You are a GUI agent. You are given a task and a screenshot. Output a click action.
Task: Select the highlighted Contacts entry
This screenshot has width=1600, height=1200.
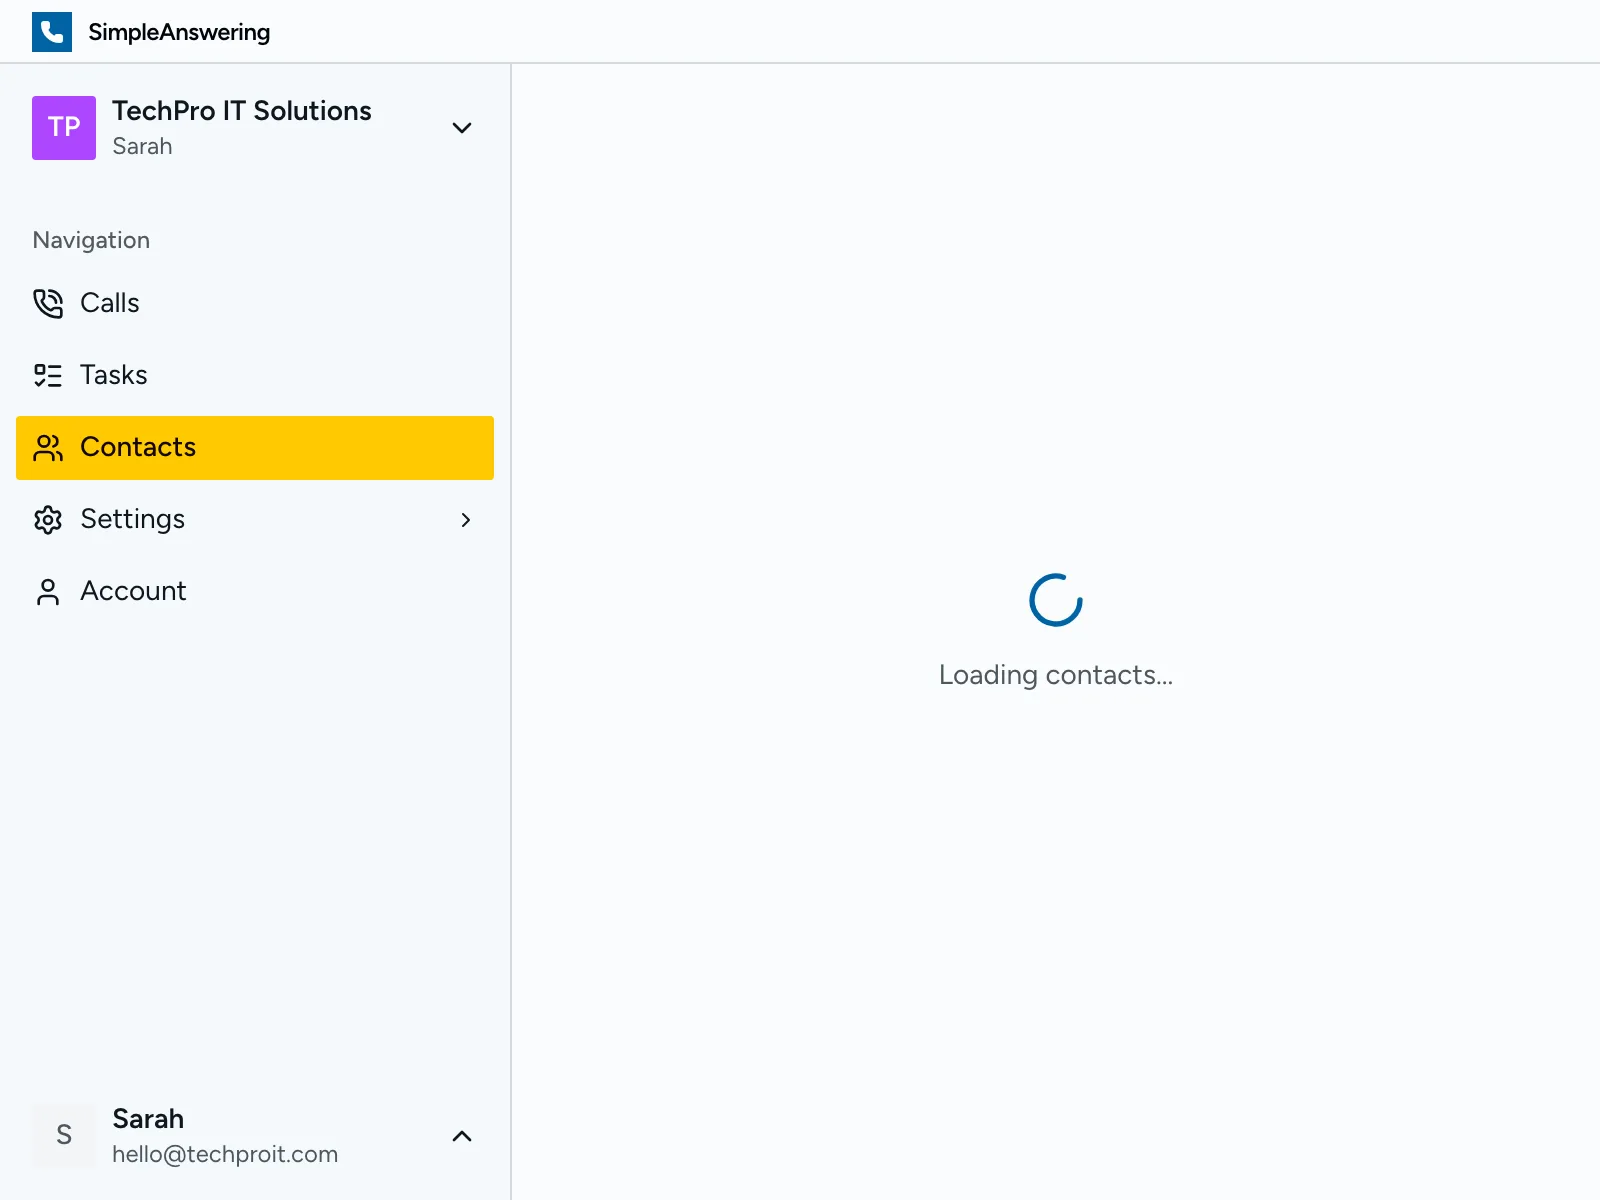coord(138,448)
